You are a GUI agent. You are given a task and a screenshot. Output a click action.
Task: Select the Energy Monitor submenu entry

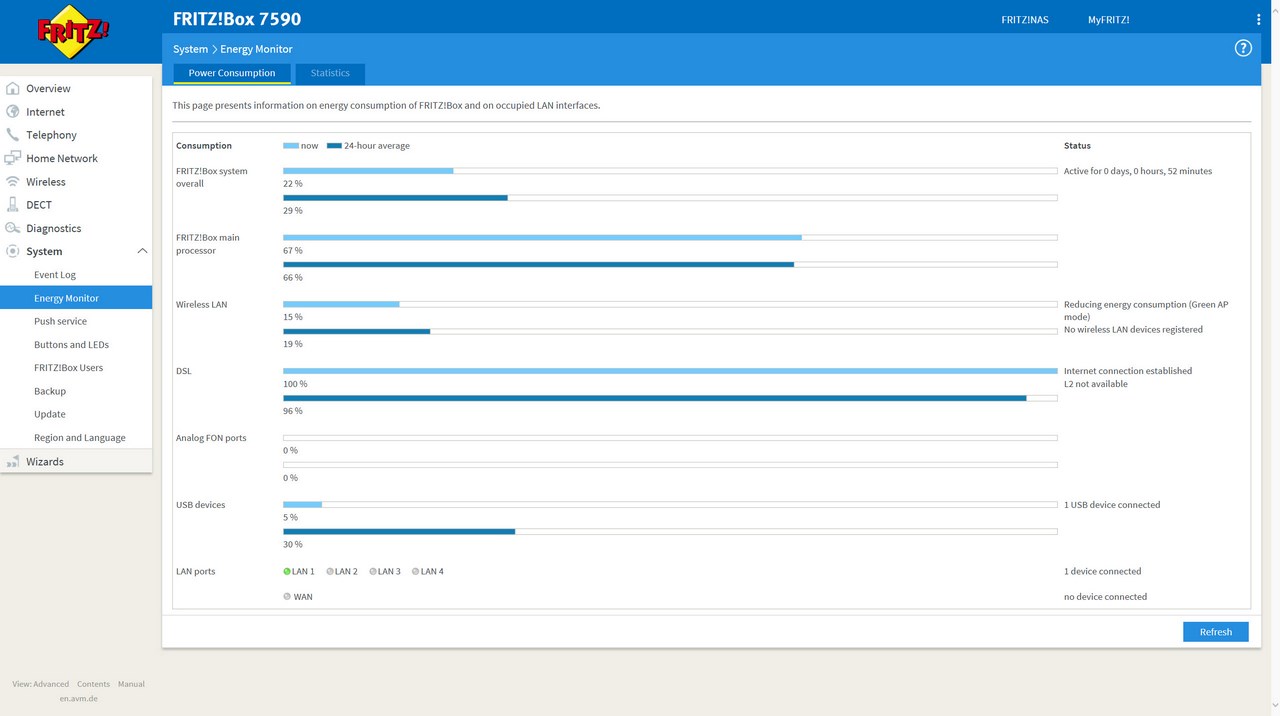coord(76,298)
